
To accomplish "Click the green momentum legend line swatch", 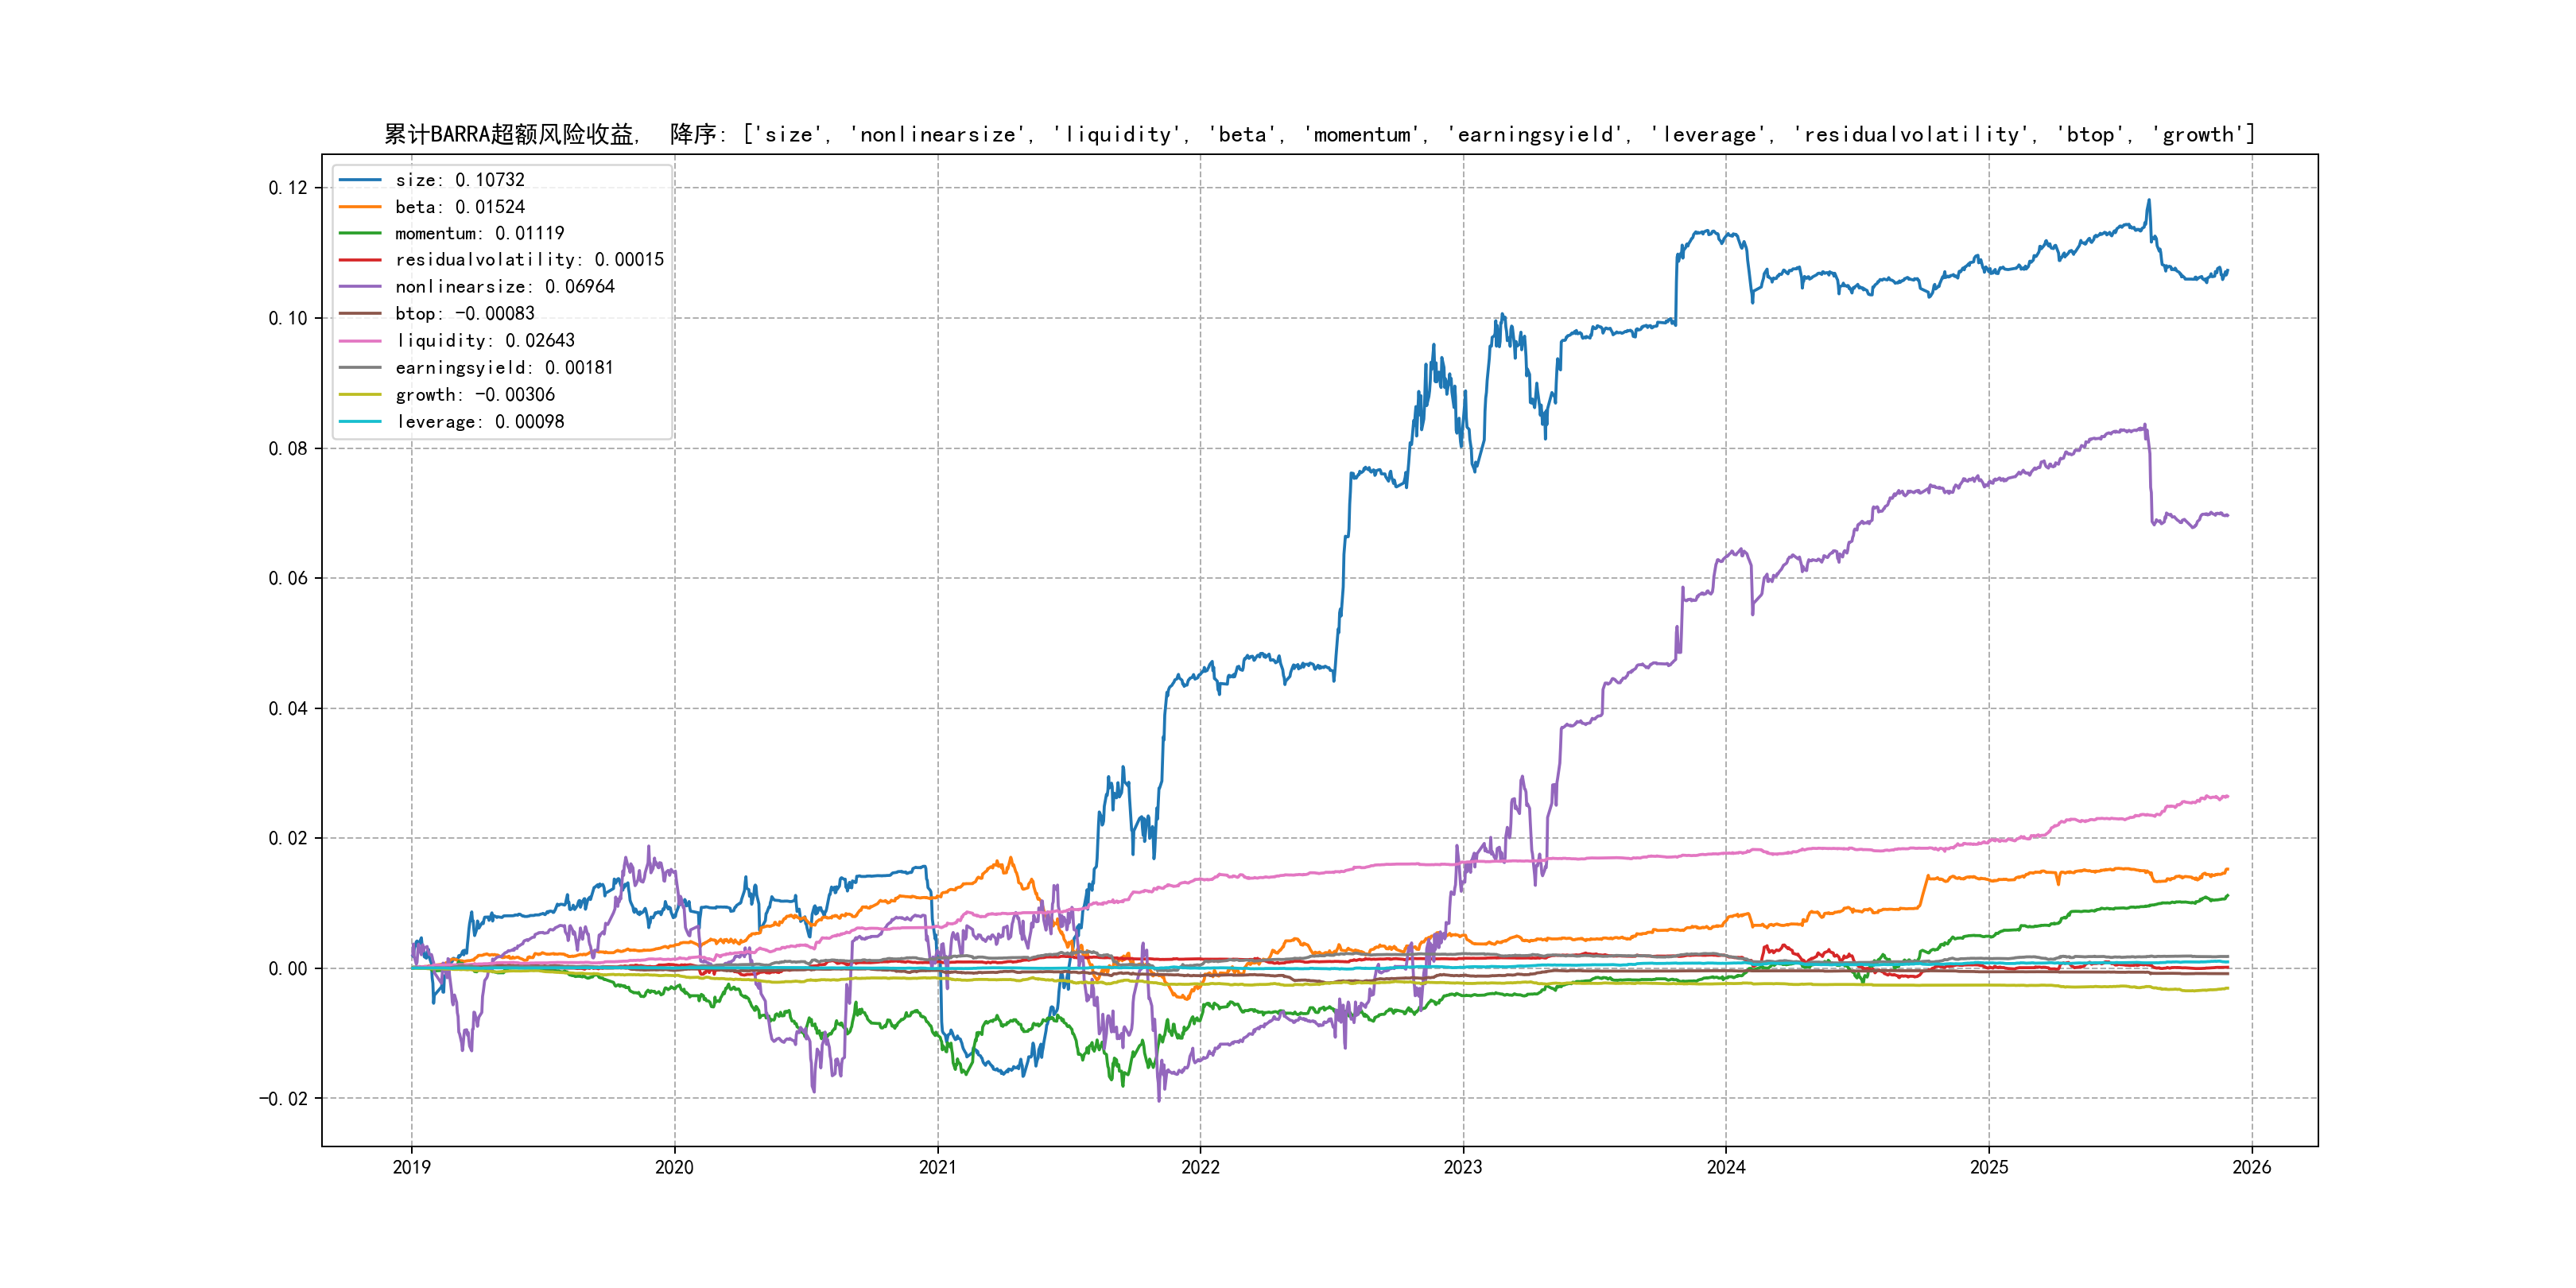I will [x=360, y=233].
